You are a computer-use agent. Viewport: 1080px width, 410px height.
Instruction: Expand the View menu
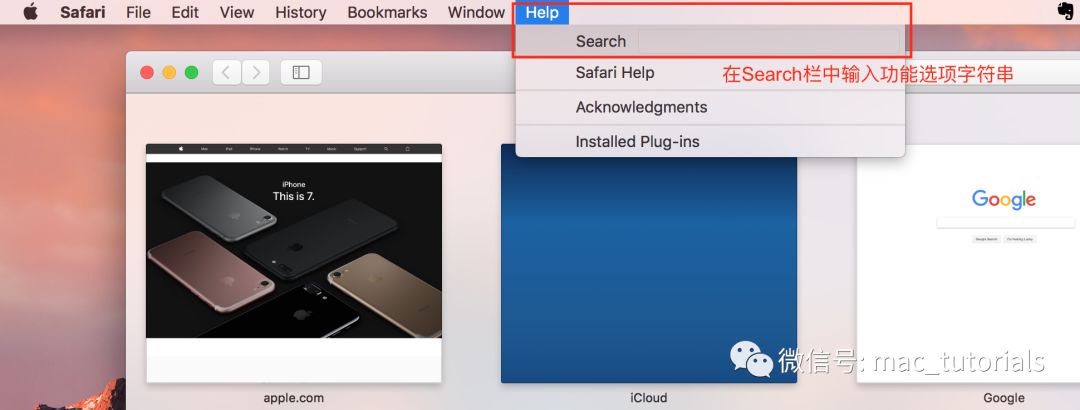pyautogui.click(x=237, y=12)
